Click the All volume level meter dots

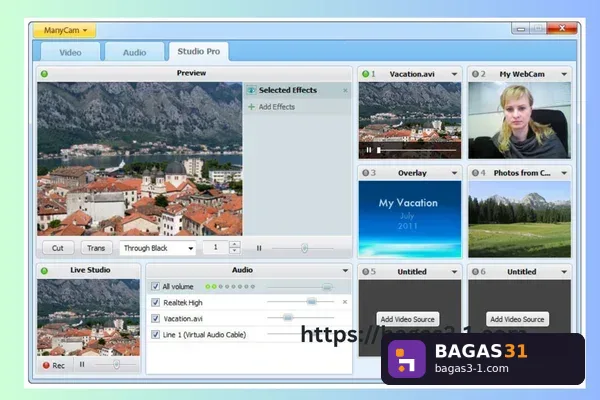[x=230, y=286]
